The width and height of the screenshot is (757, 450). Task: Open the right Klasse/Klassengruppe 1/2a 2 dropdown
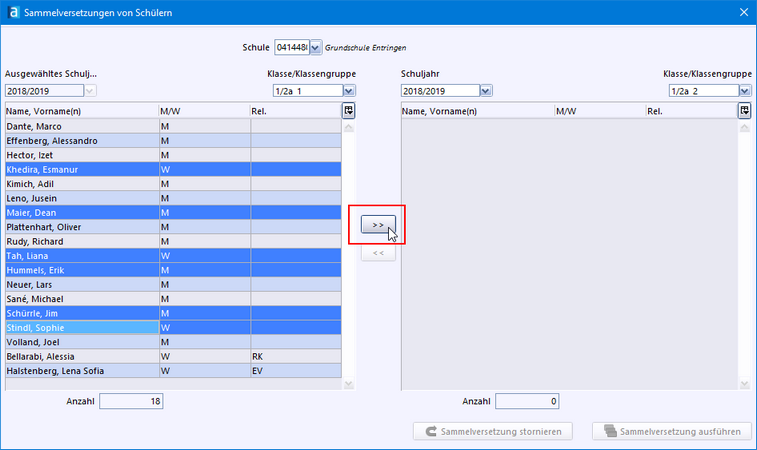click(x=745, y=91)
